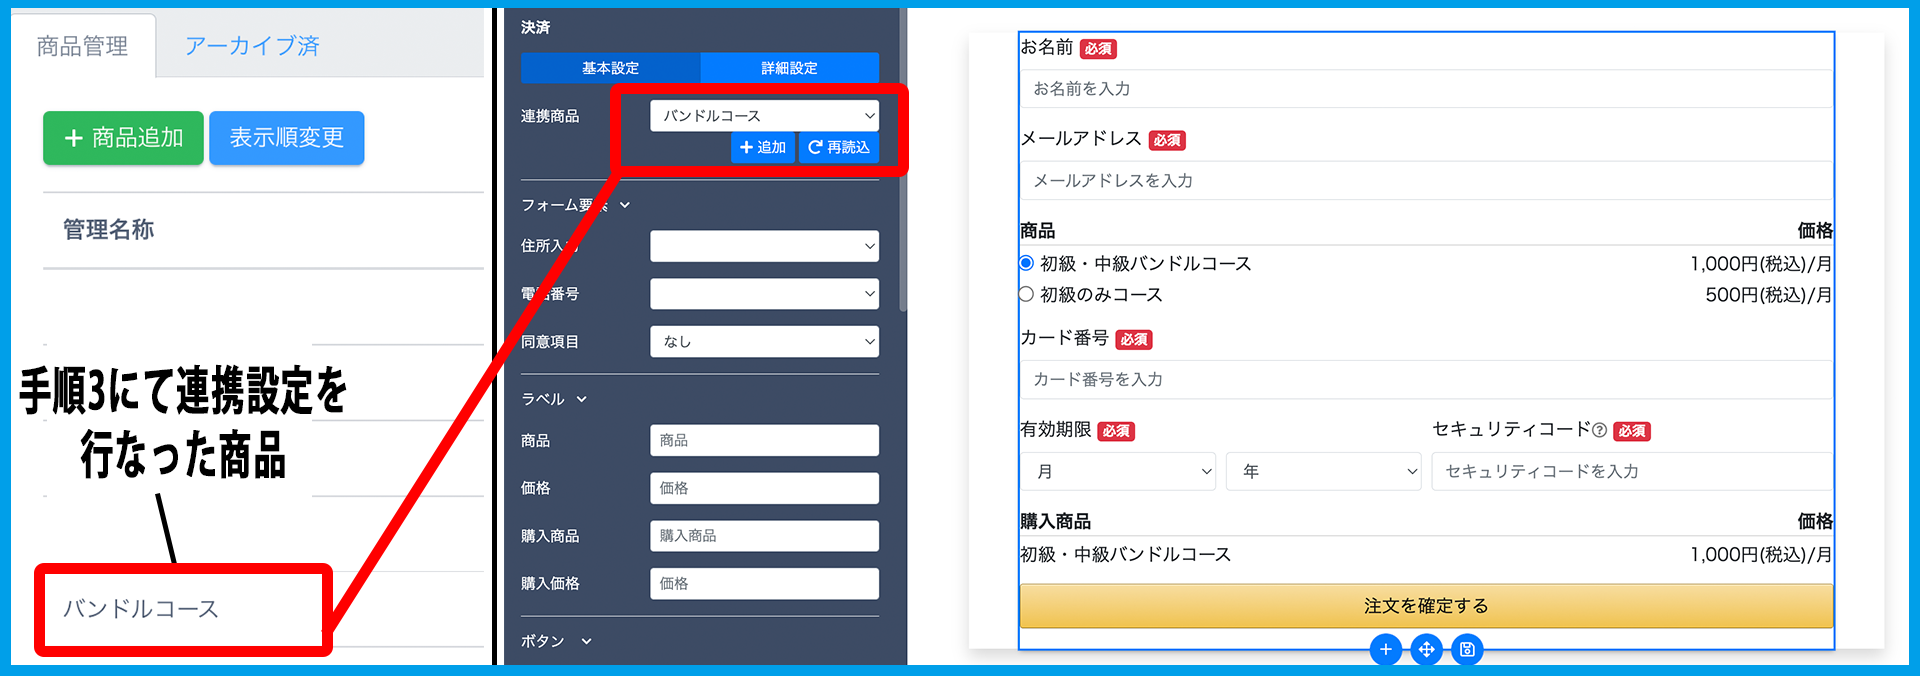
Task: Open the expiration year 年 dropdown
Action: coord(1324,471)
